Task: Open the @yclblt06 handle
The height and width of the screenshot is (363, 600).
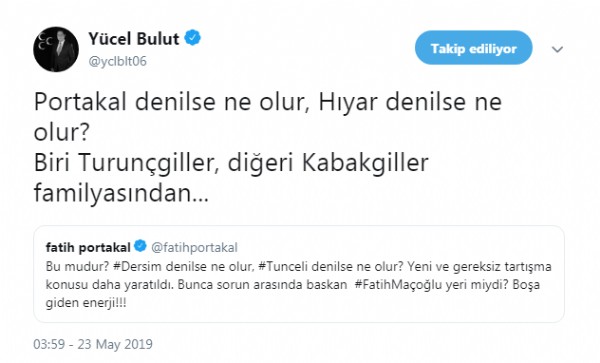Action: point(117,61)
